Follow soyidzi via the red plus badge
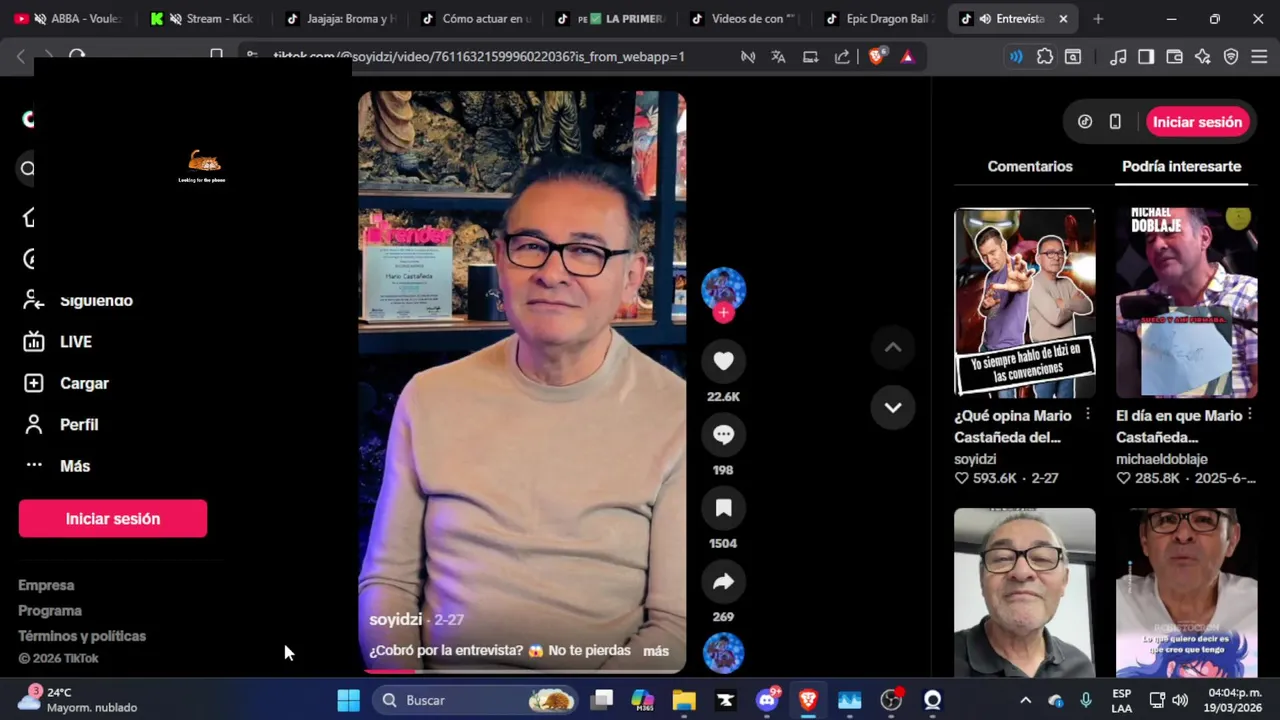Viewport: 1280px width, 720px height. (723, 312)
